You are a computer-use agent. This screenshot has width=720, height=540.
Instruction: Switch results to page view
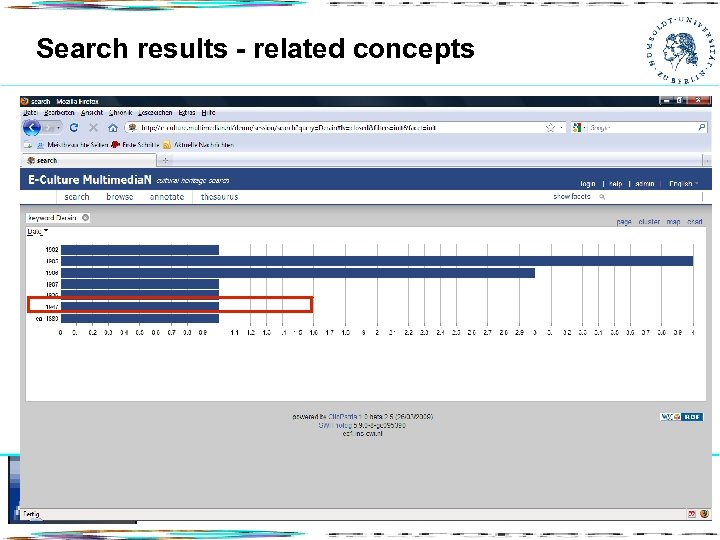624,222
